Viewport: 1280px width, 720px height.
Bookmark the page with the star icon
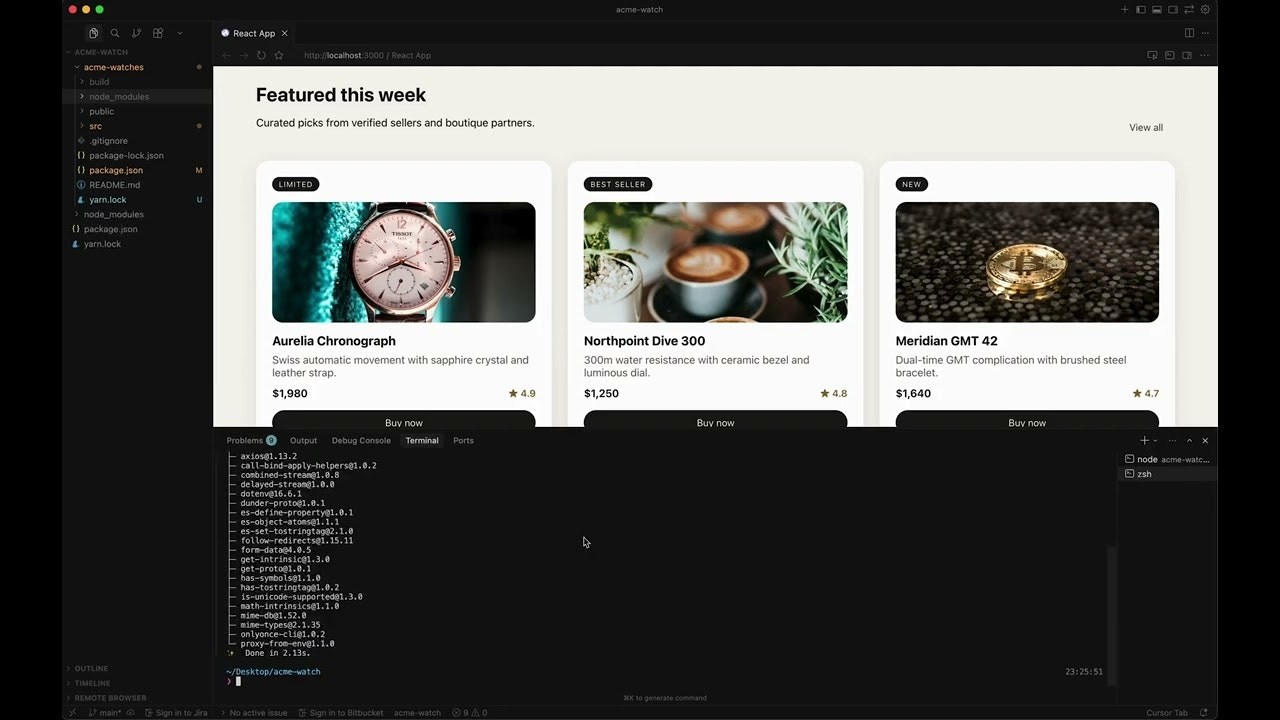click(279, 56)
